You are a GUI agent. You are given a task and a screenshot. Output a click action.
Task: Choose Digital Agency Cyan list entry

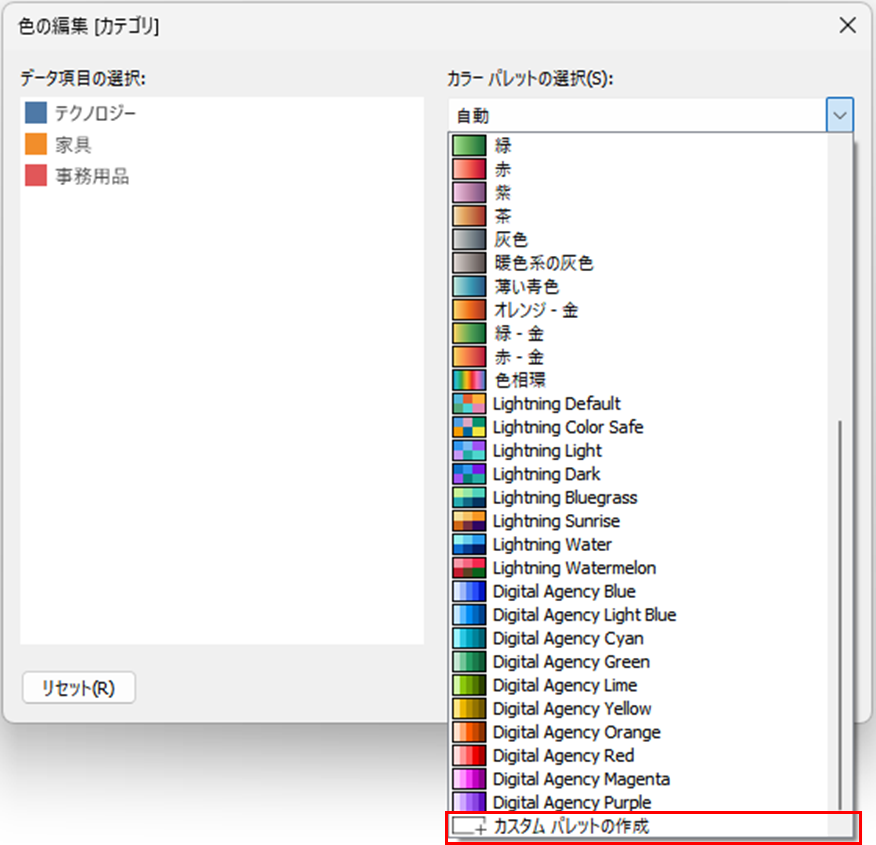(567, 638)
